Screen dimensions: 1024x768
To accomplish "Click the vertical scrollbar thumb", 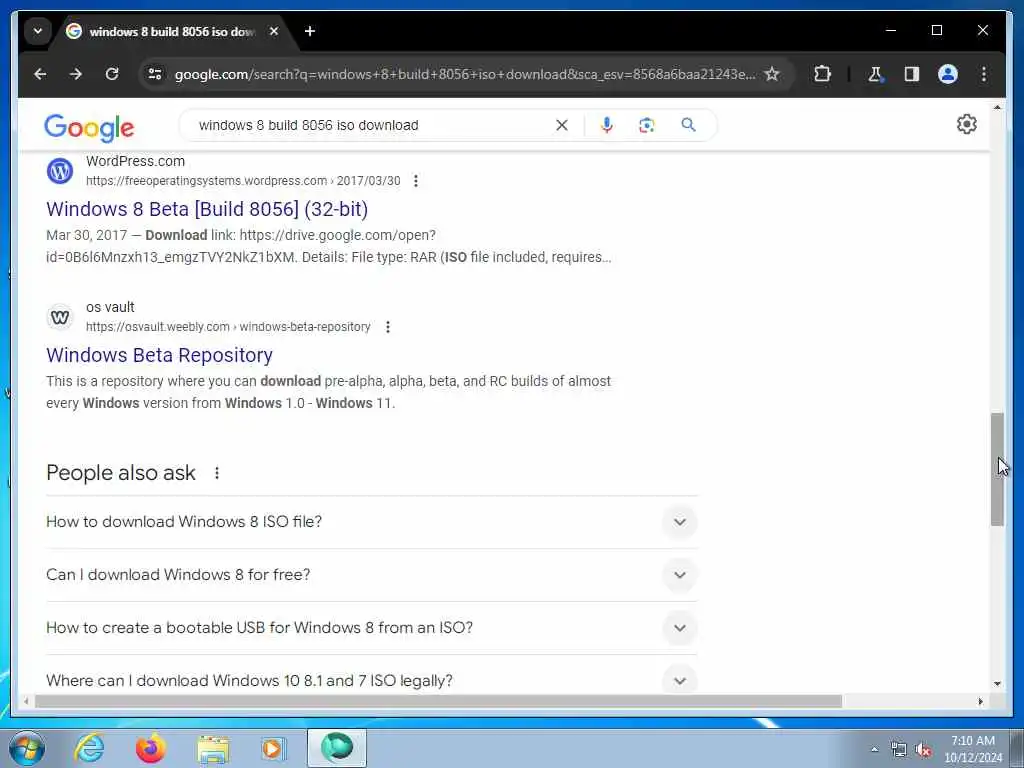I will coord(997,470).
